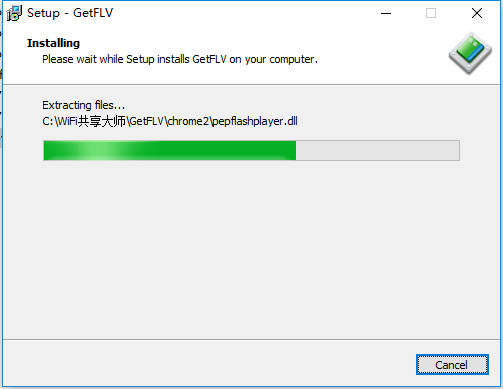This screenshot has height=389, width=503.
Task: Click the 'Setup - GetFLV' title text
Action: pyautogui.click(x=70, y=13)
